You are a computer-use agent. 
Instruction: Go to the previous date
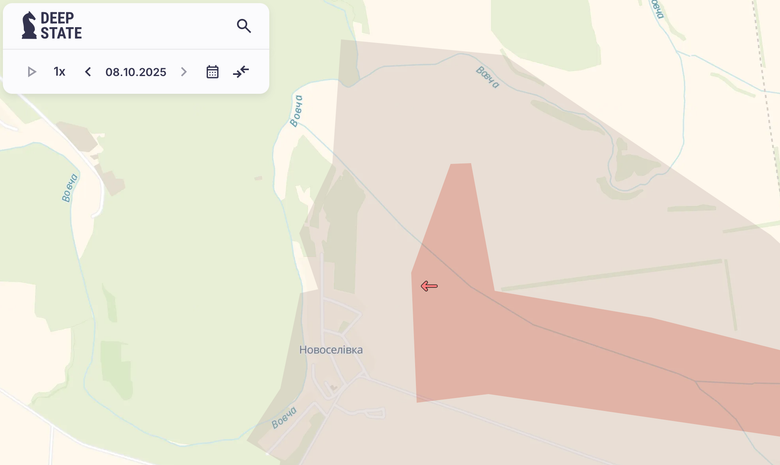tap(88, 72)
